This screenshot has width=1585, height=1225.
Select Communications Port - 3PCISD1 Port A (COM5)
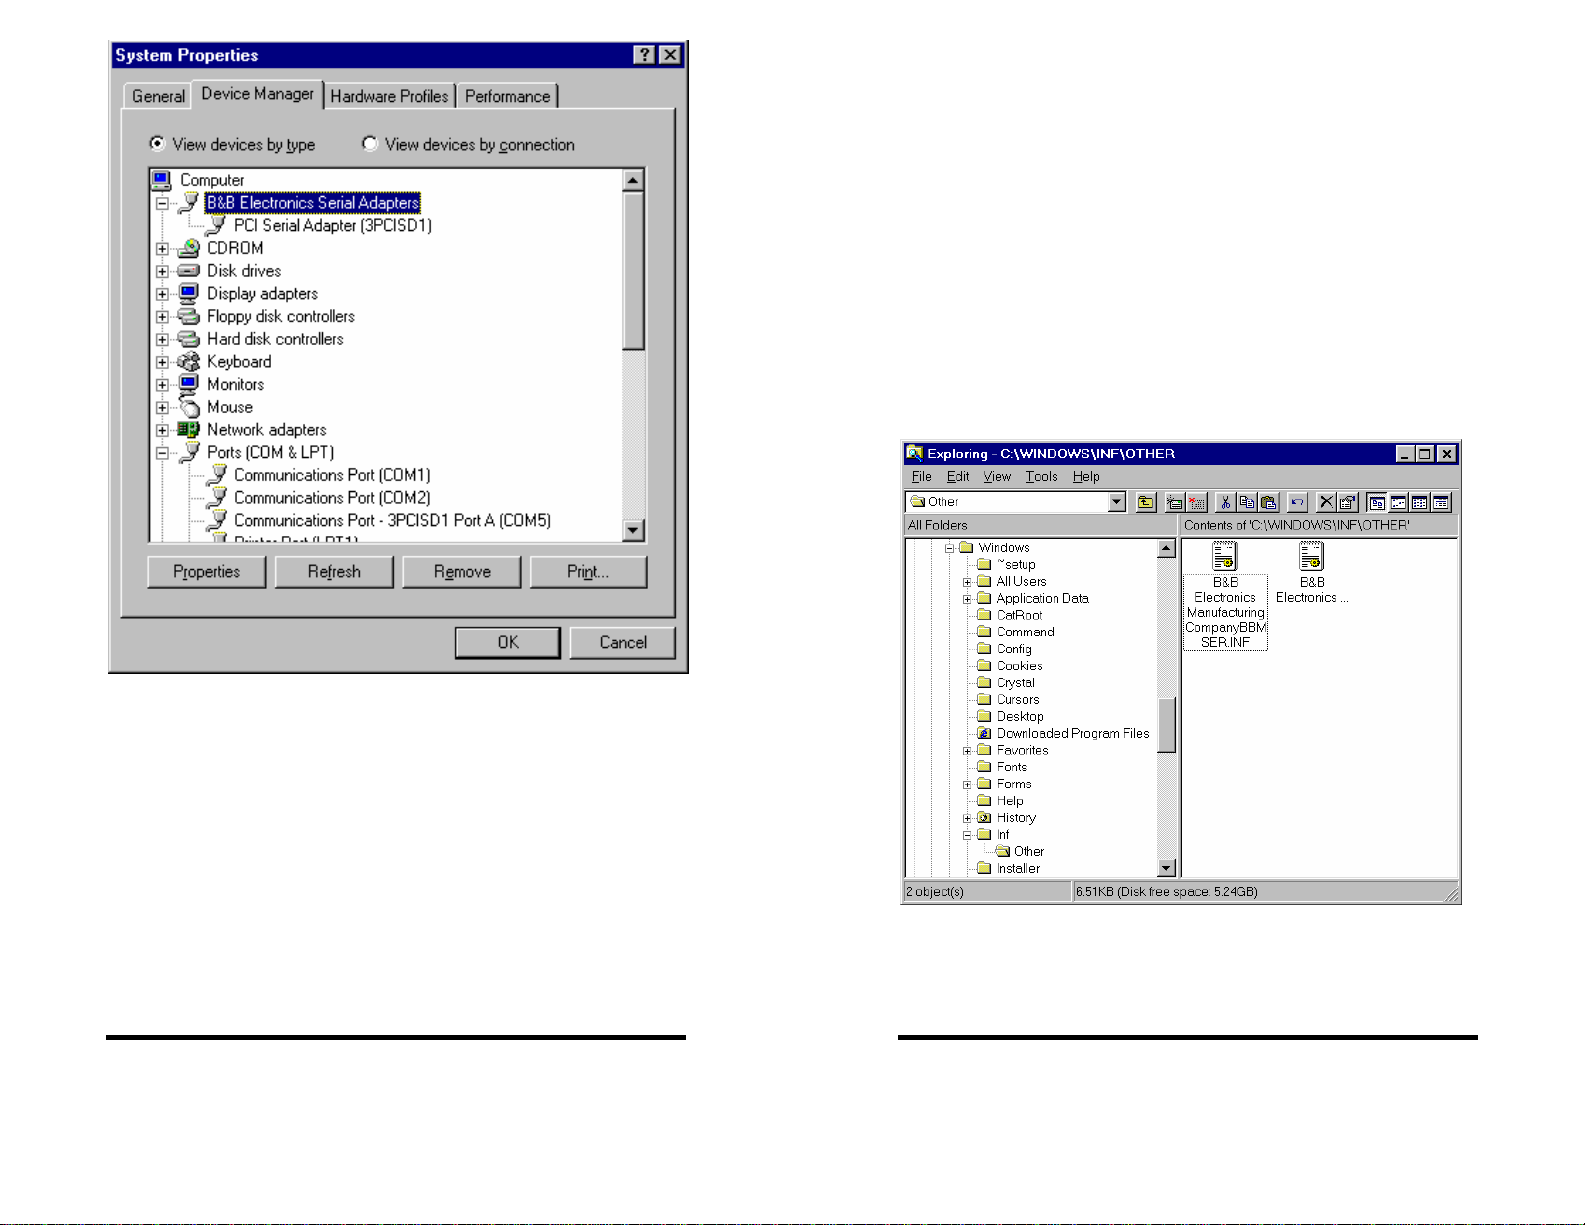(392, 521)
